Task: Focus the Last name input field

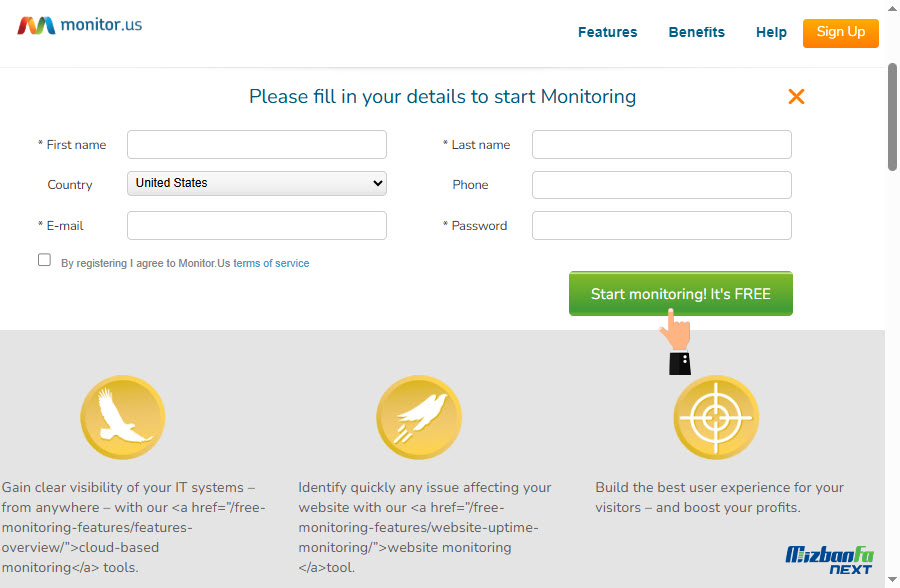Action: point(661,144)
